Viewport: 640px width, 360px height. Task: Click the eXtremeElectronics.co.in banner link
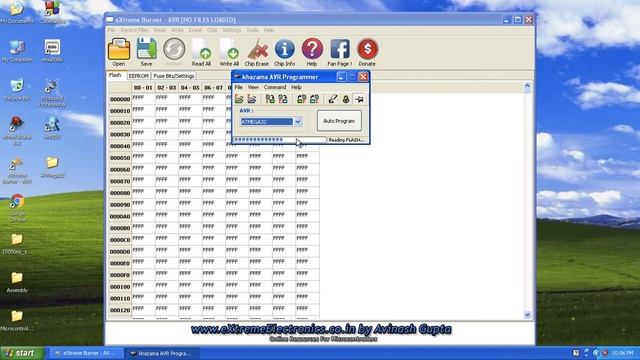click(x=321, y=329)
